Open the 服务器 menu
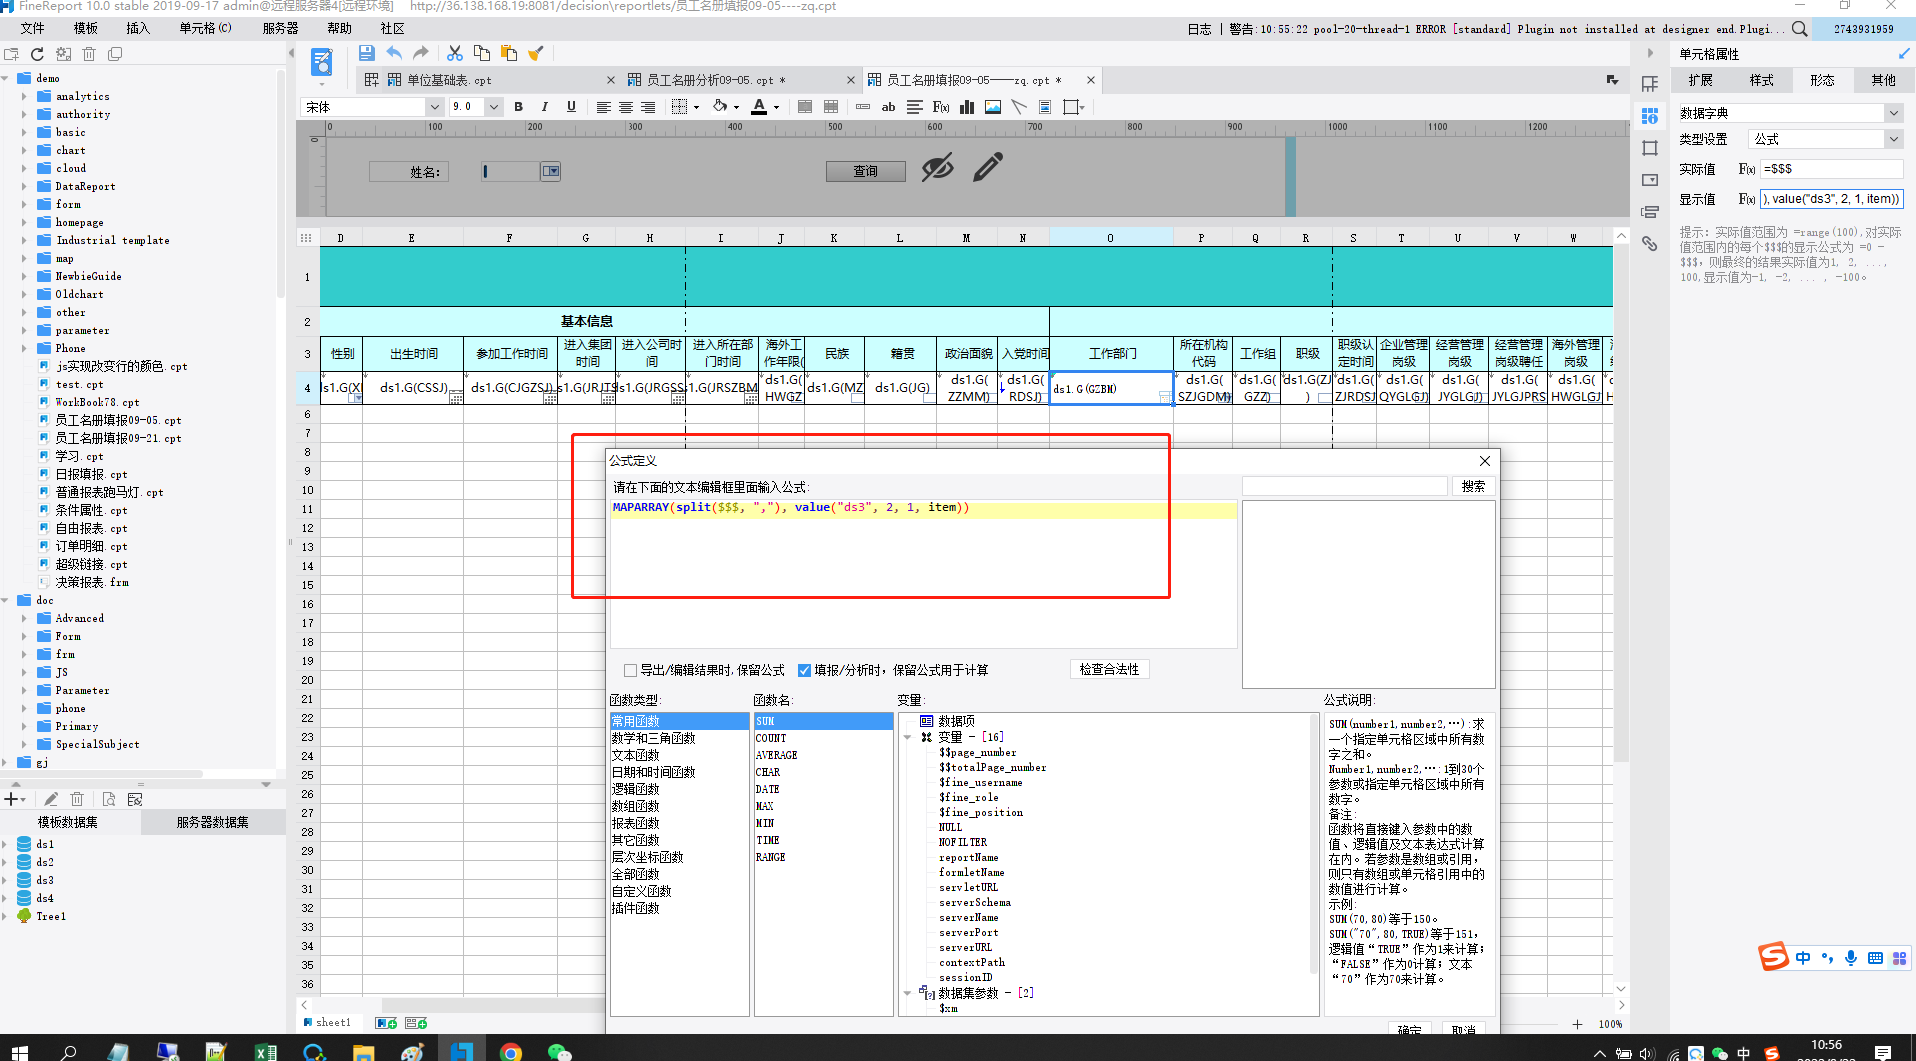The image size is (1916, 1061). coord(280,28)
